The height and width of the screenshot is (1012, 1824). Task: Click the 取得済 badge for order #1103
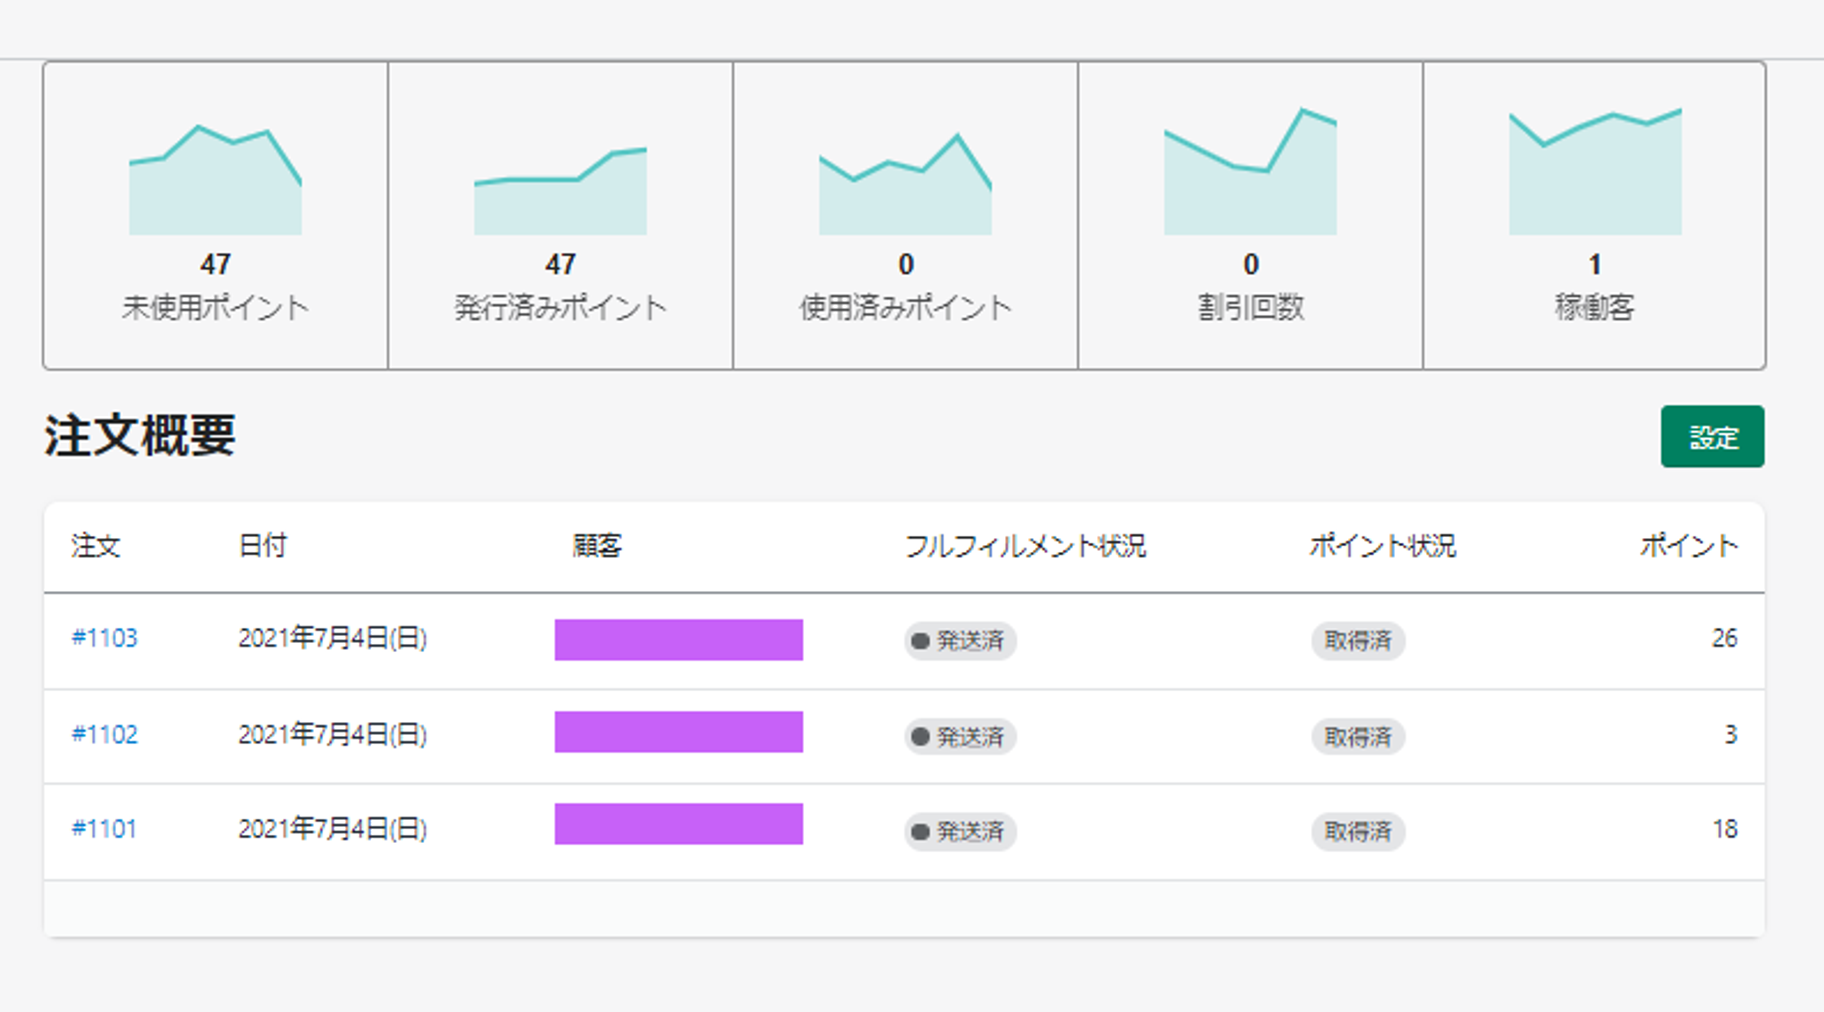(1358, 640)
